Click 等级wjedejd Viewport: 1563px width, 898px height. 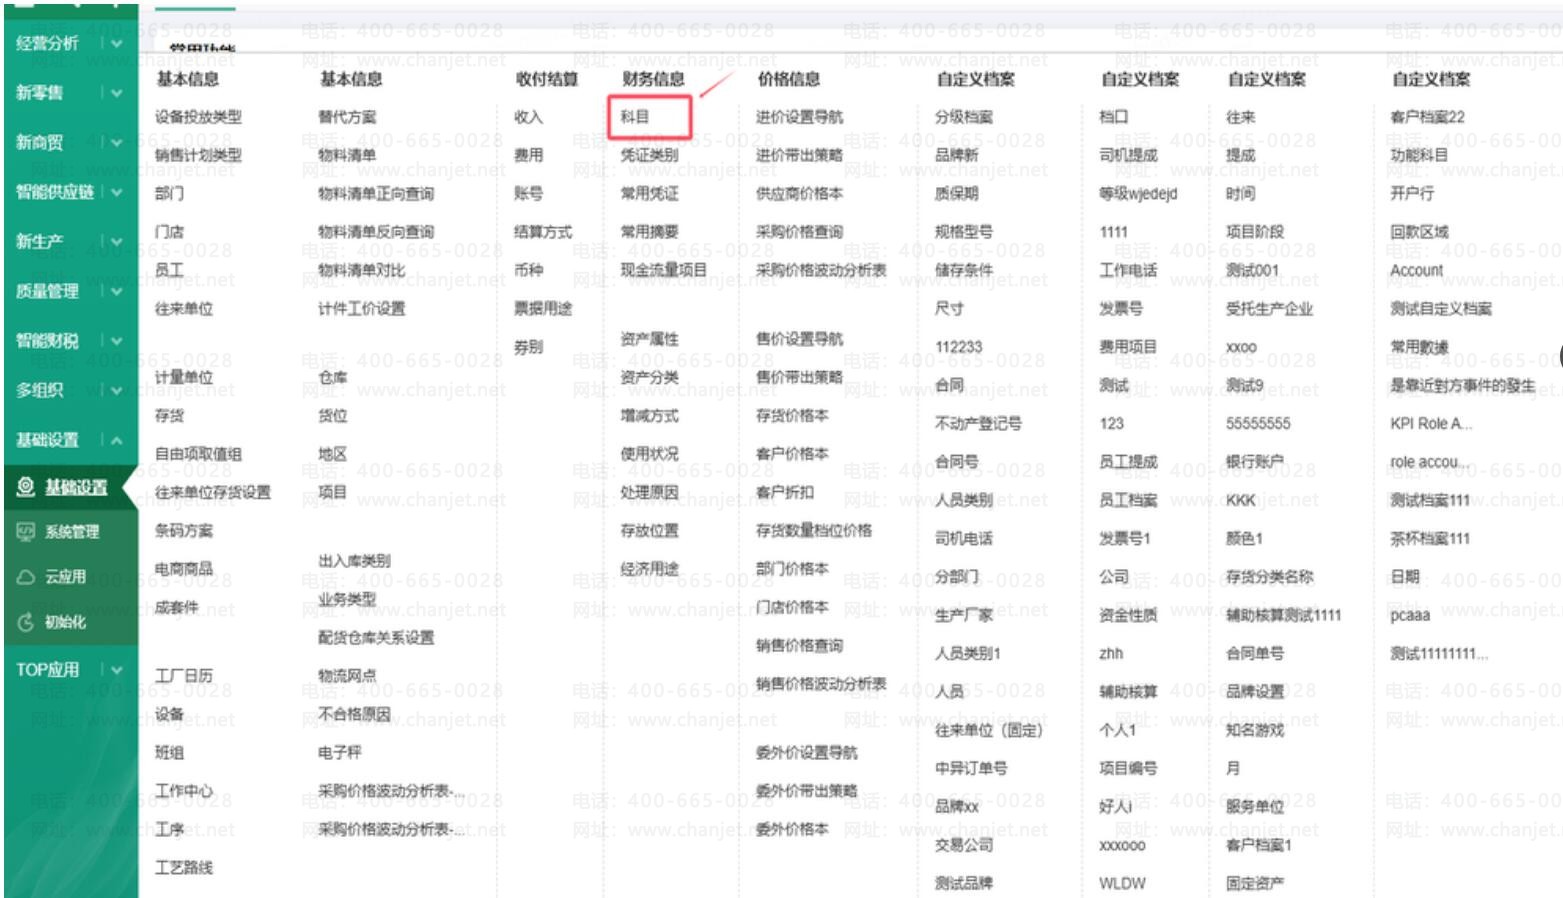point(1138,193)
